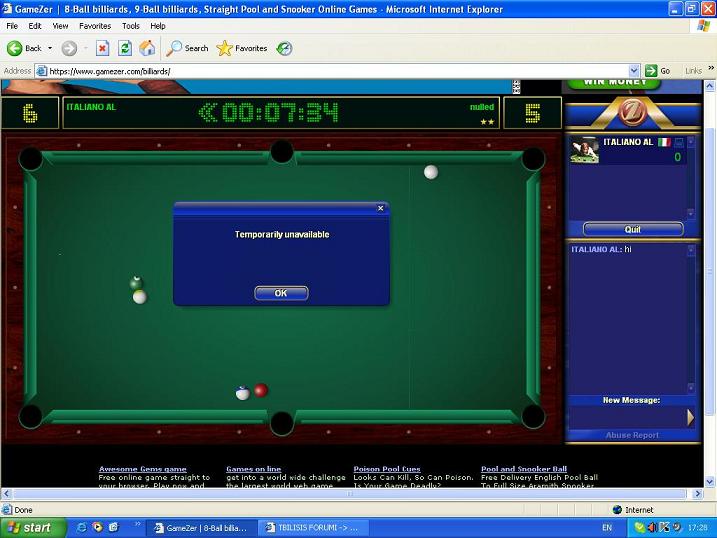717x538 pixels.
Task: Click the page icon in address bar
Action: click(41, 71)
